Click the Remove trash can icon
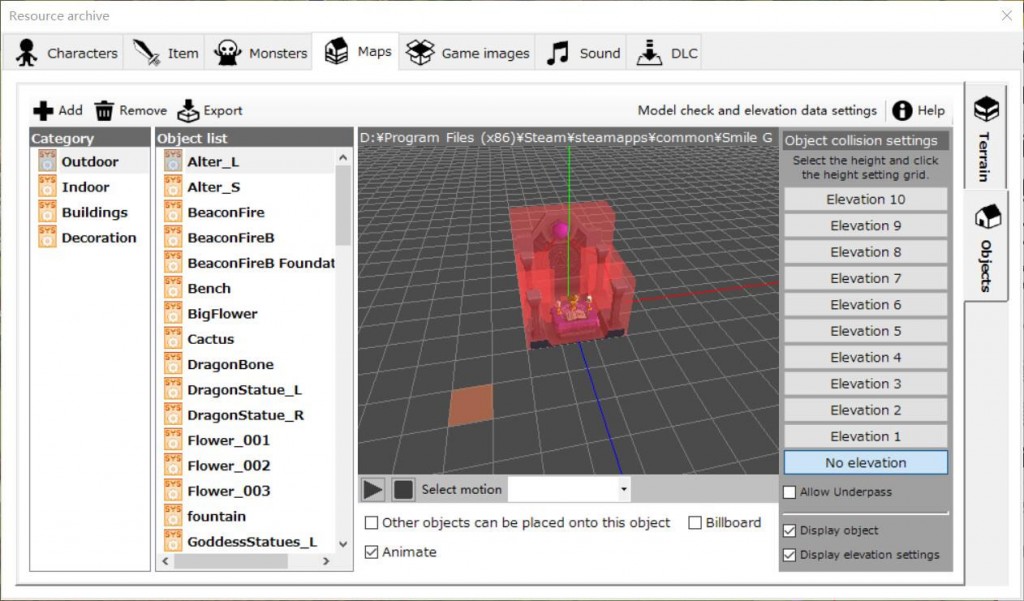 104,111
